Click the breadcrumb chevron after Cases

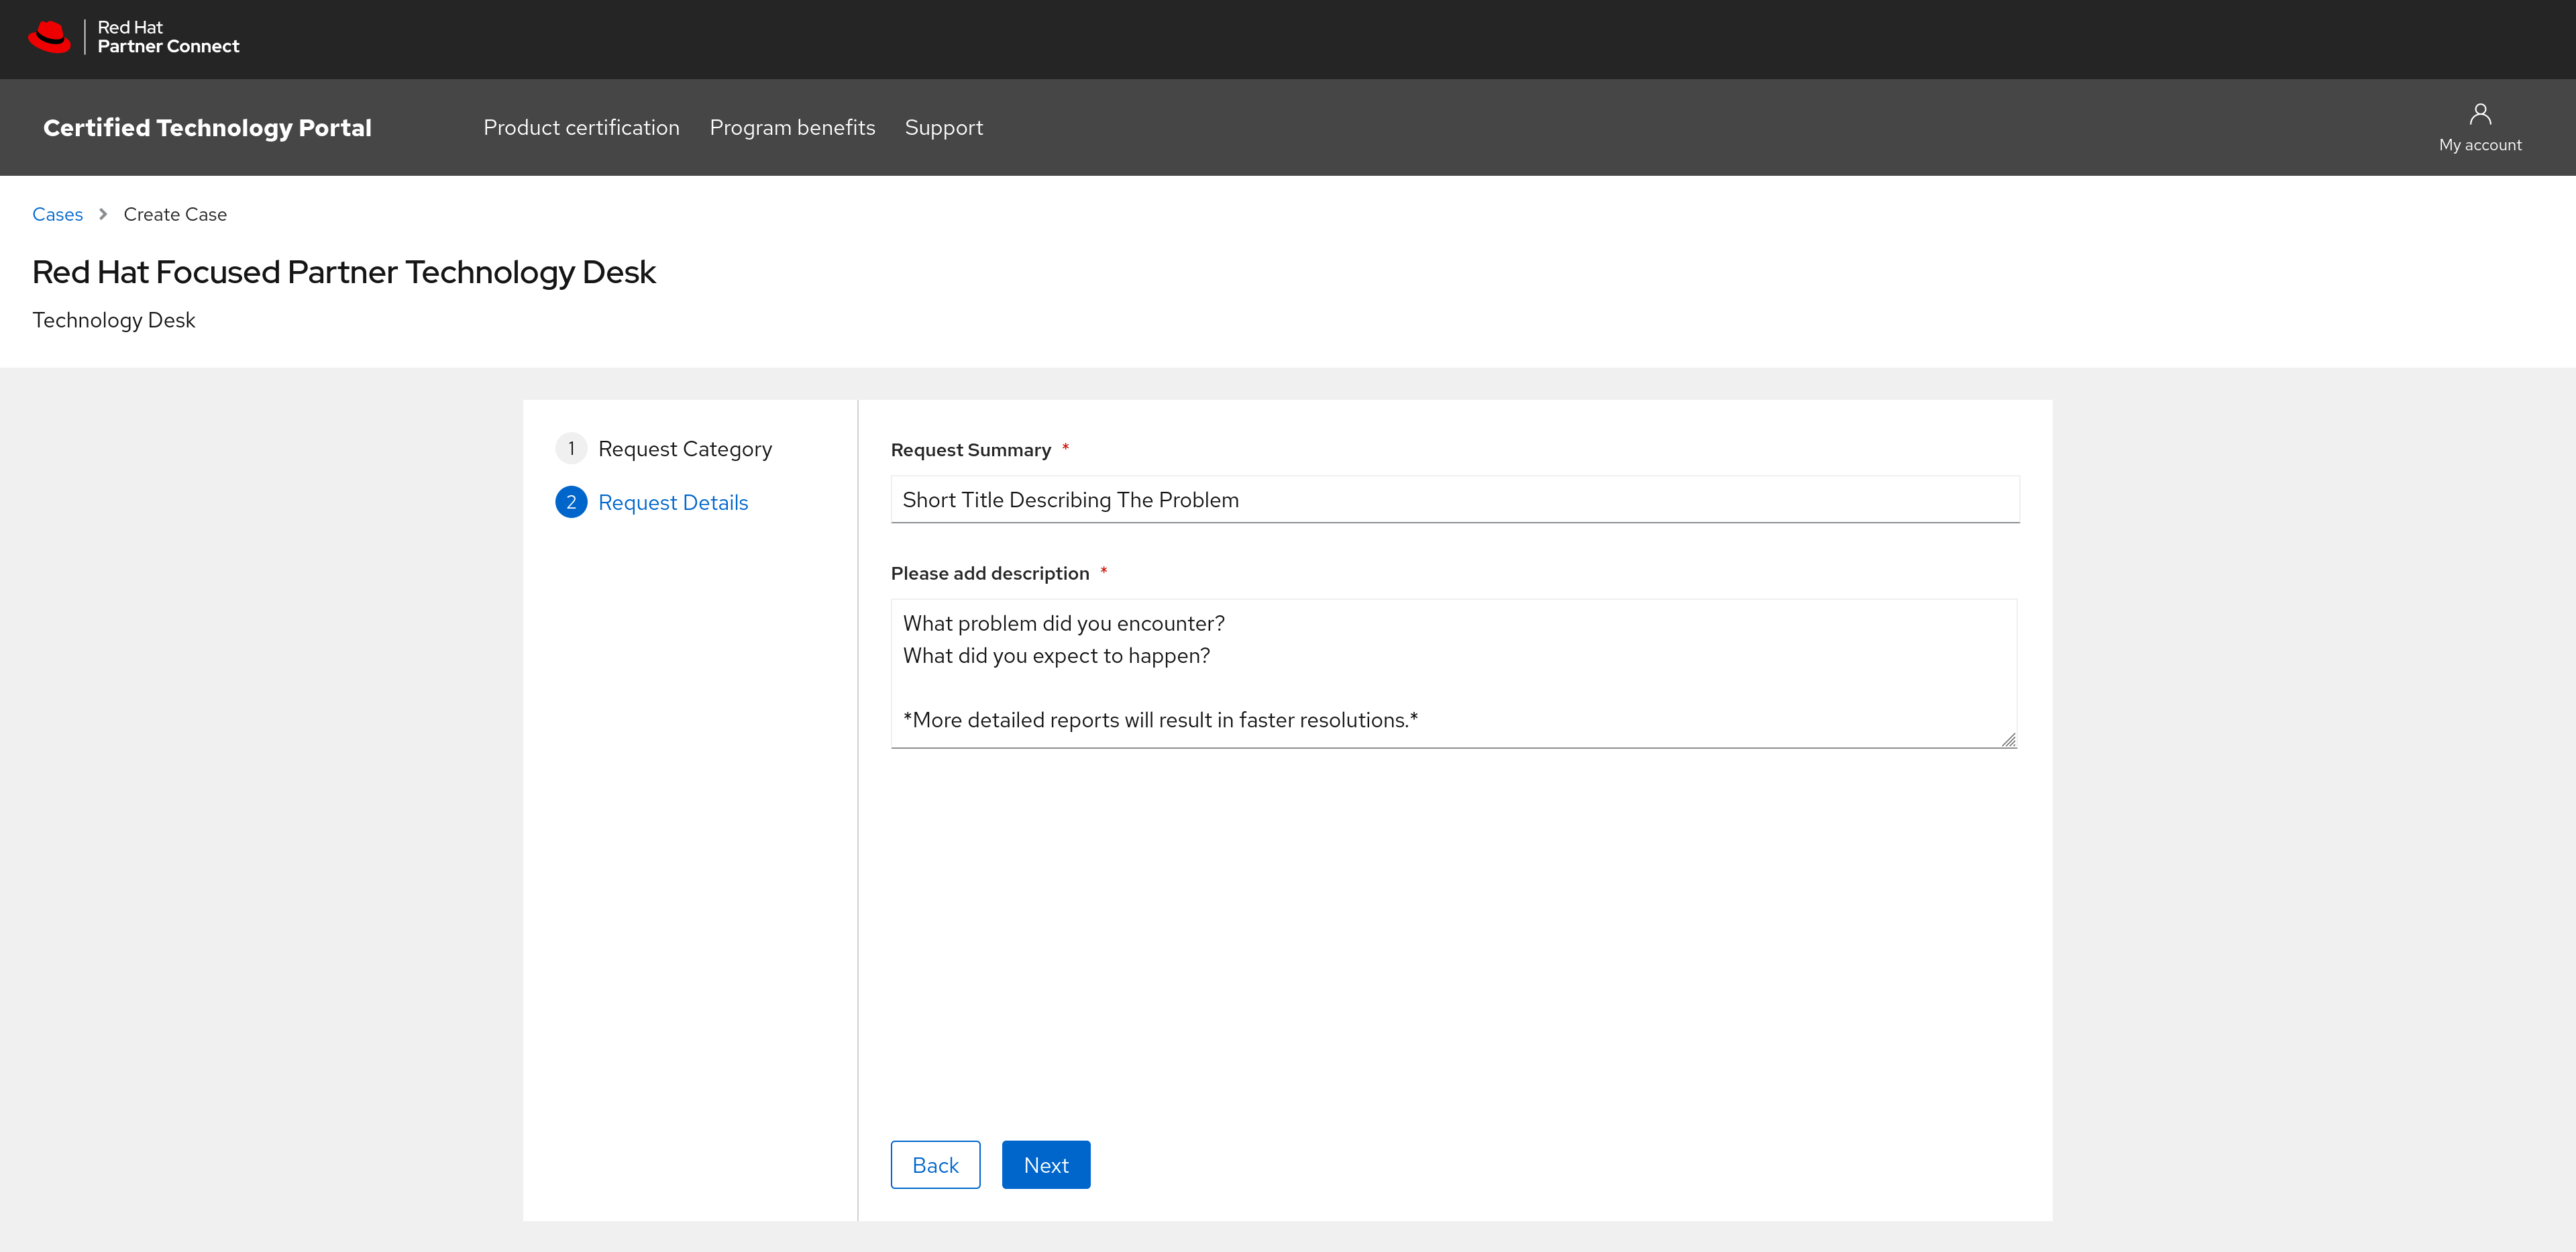[x=103, y=214]
